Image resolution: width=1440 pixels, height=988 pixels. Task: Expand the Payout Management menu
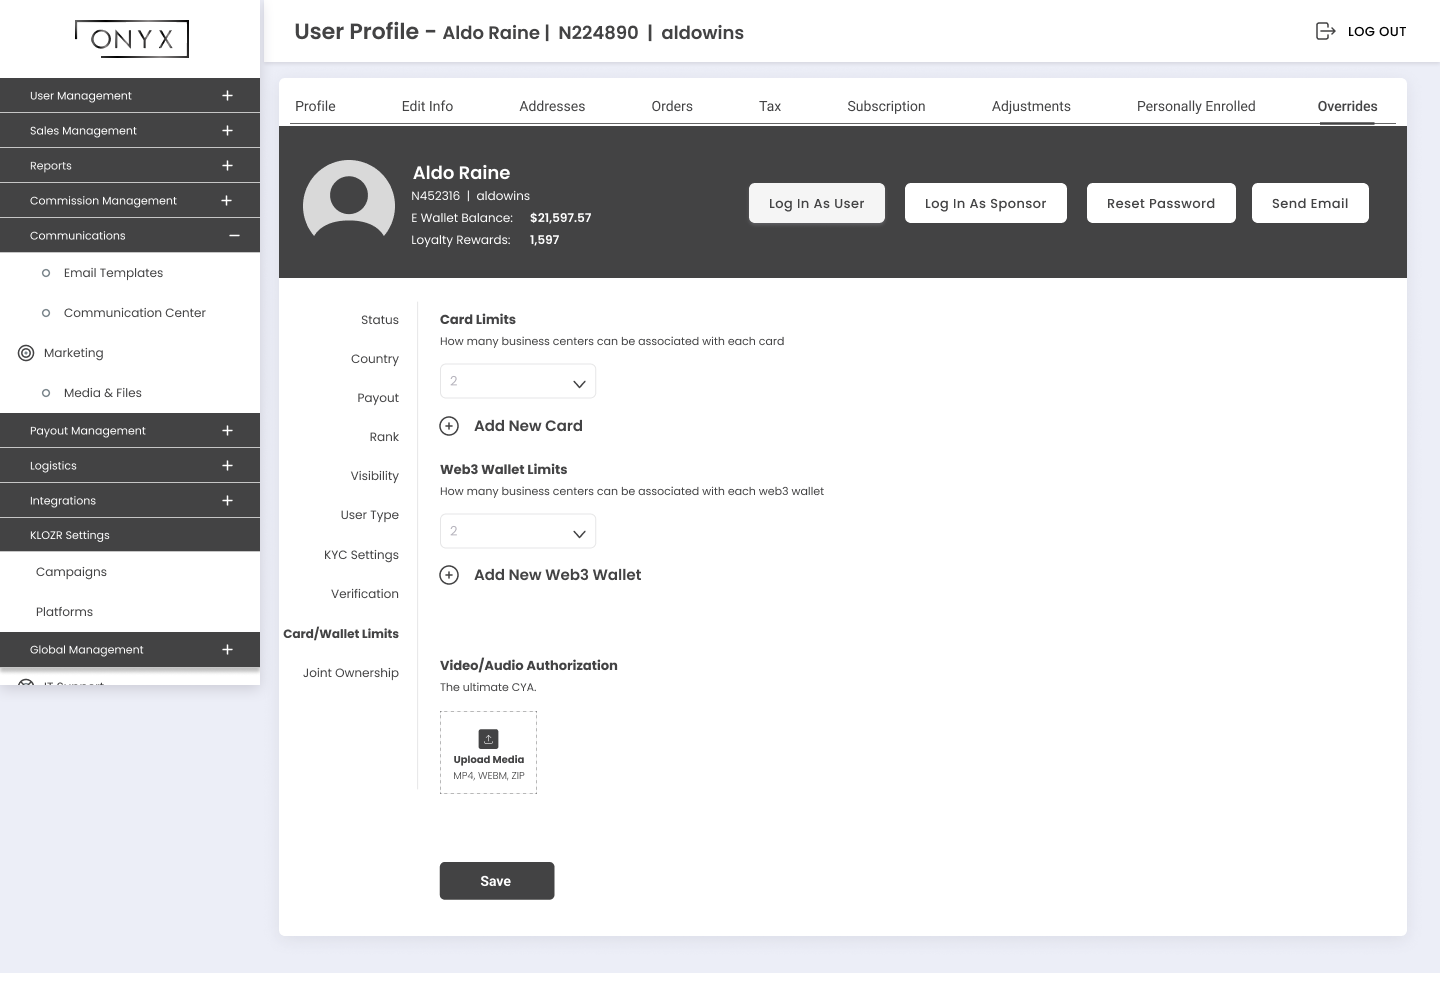pyautogui.click(x=227, y=431)
